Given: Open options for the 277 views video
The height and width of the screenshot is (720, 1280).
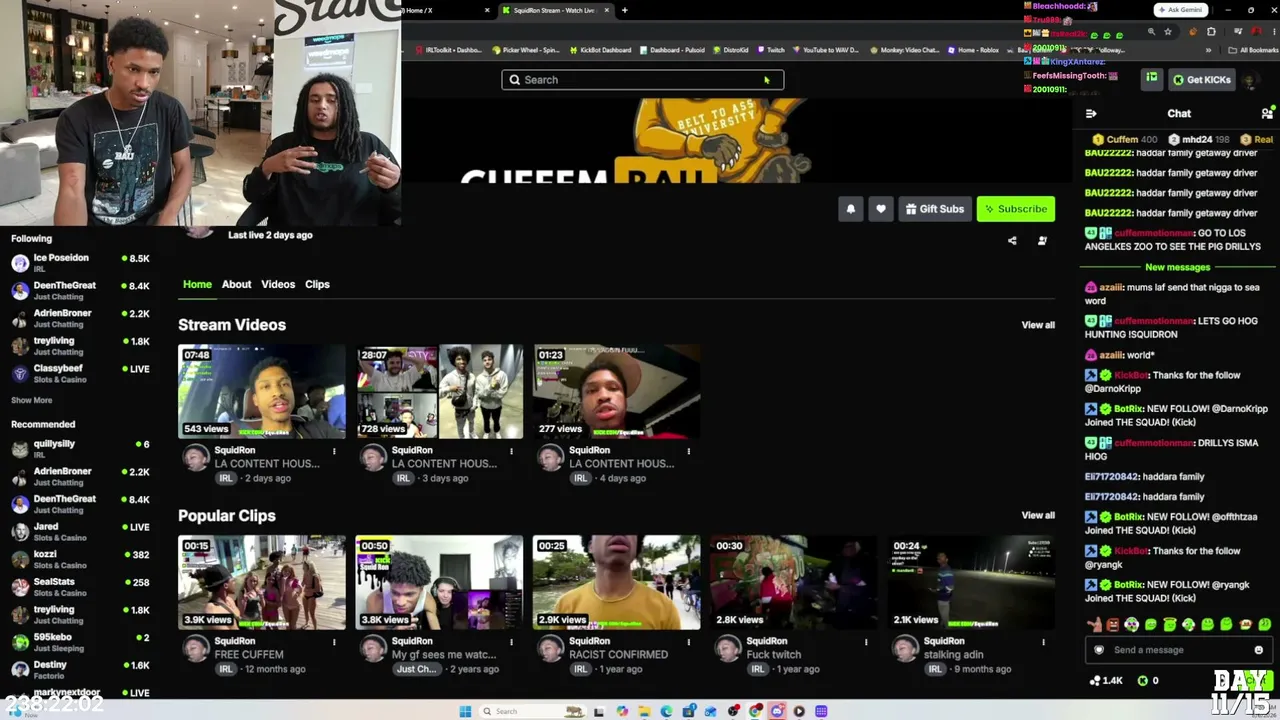Looking at the screenshot, I should click(688, 451).
